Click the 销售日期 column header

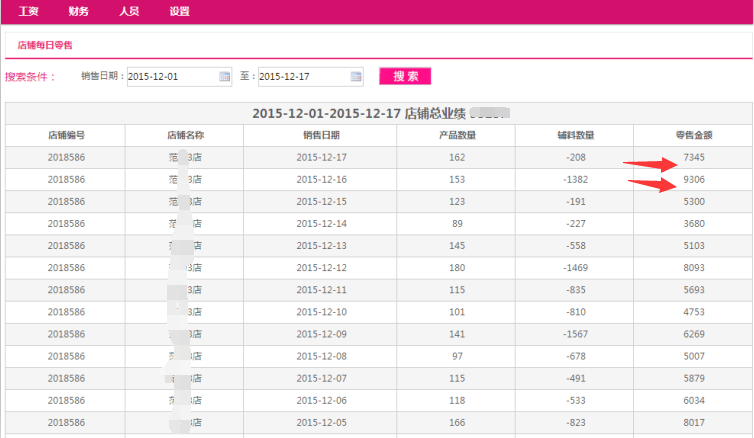(x=321, y=135)
